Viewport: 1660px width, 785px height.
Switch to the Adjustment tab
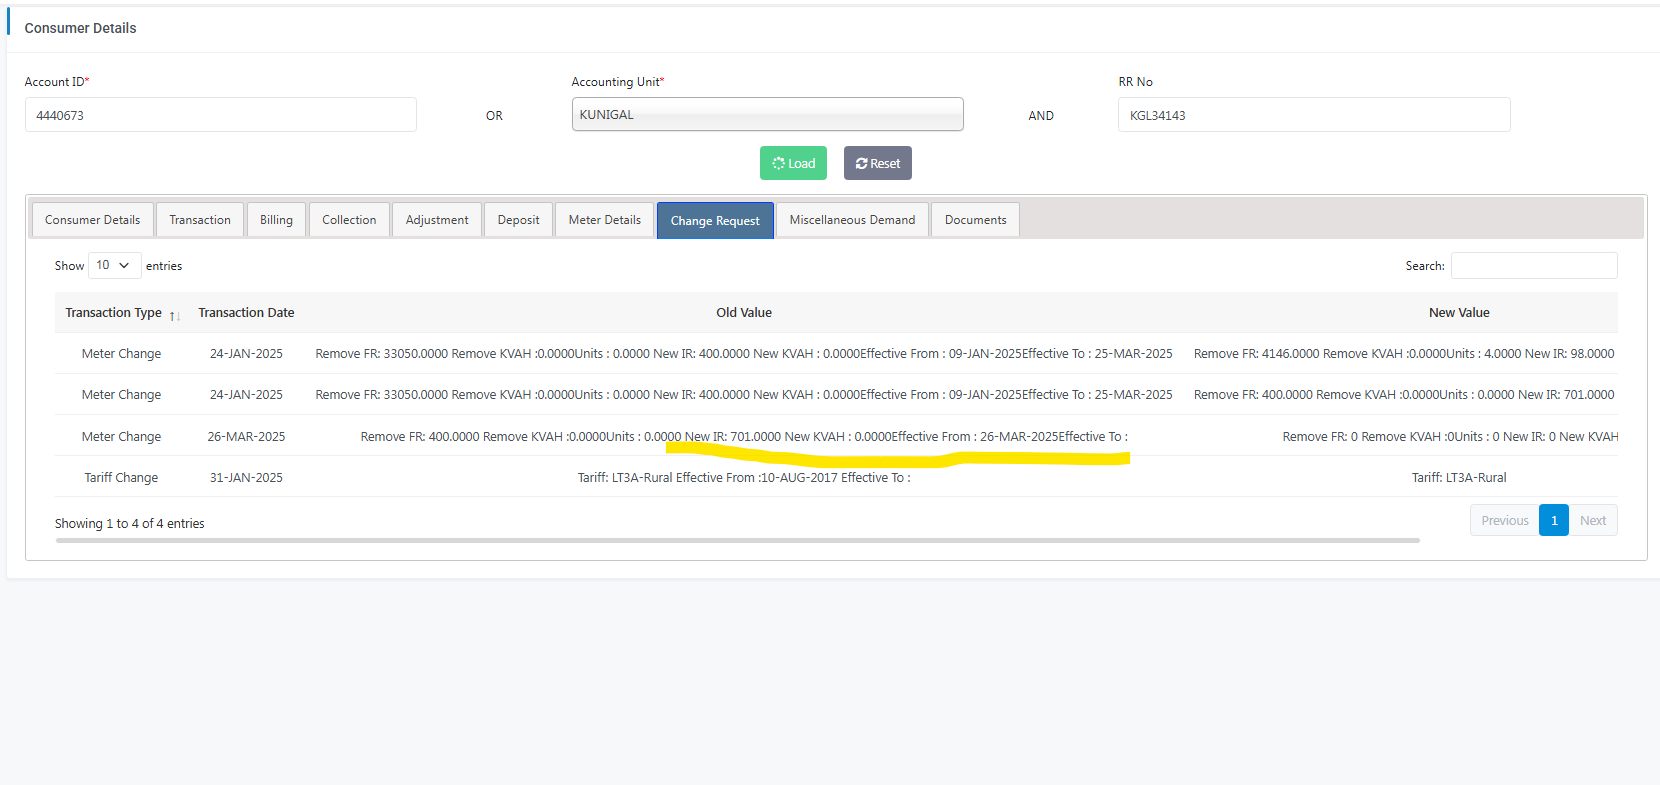437,220
